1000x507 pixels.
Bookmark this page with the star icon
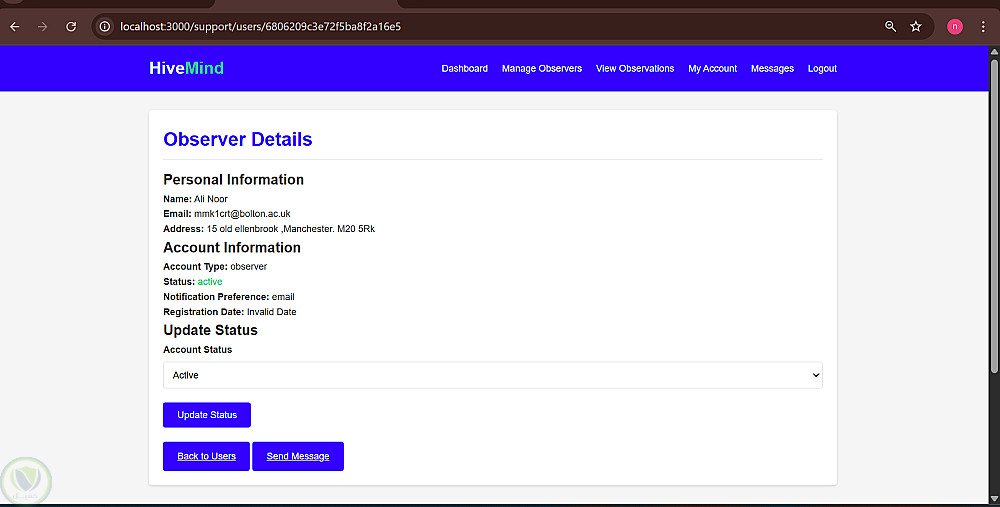click(x=916, y=27)
